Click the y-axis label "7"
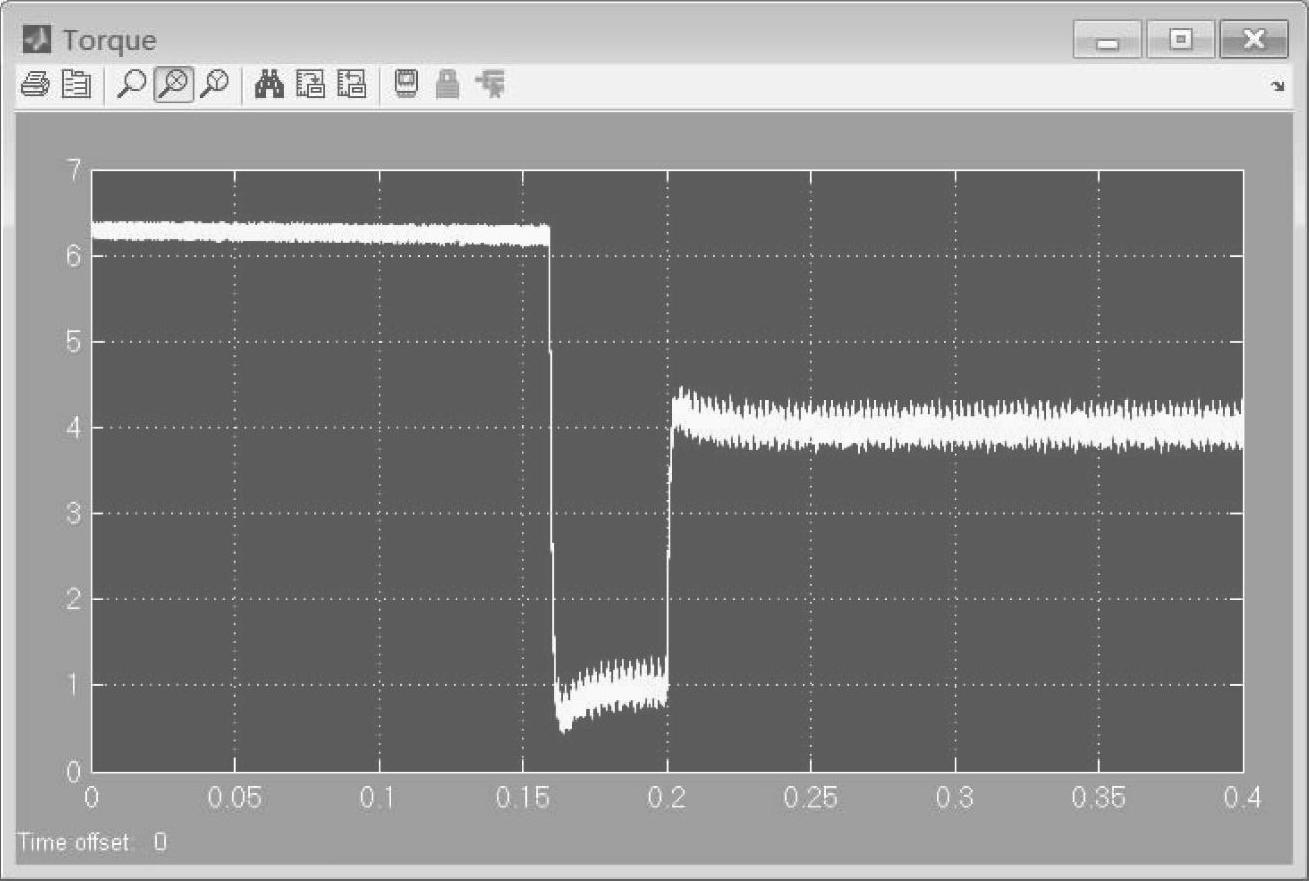The image size is (1309, 881). point(73,170)
